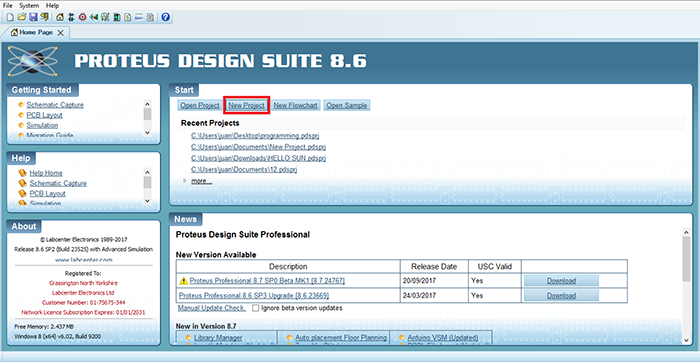This screenshot has width=700, height=362.
Task: Click the Open Project folder toolbar icon
Action: pos(21,17)
